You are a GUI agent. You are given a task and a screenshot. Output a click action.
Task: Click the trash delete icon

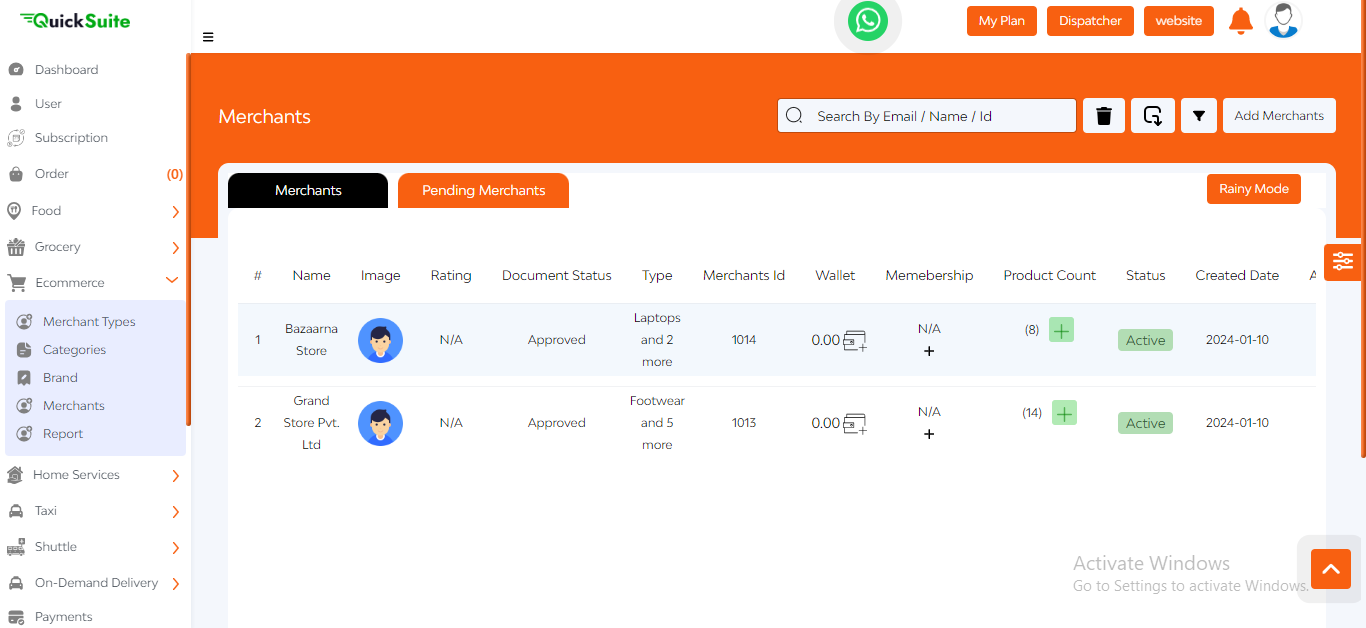1104,116
